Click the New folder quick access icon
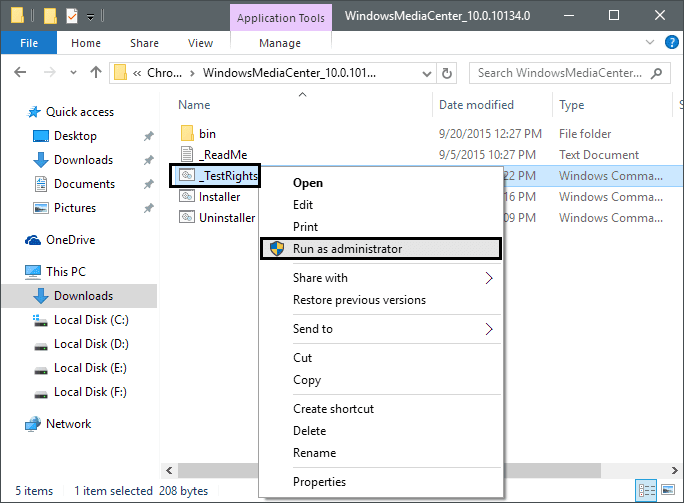The height and width of the screenshot is (503, 684). 50,16
